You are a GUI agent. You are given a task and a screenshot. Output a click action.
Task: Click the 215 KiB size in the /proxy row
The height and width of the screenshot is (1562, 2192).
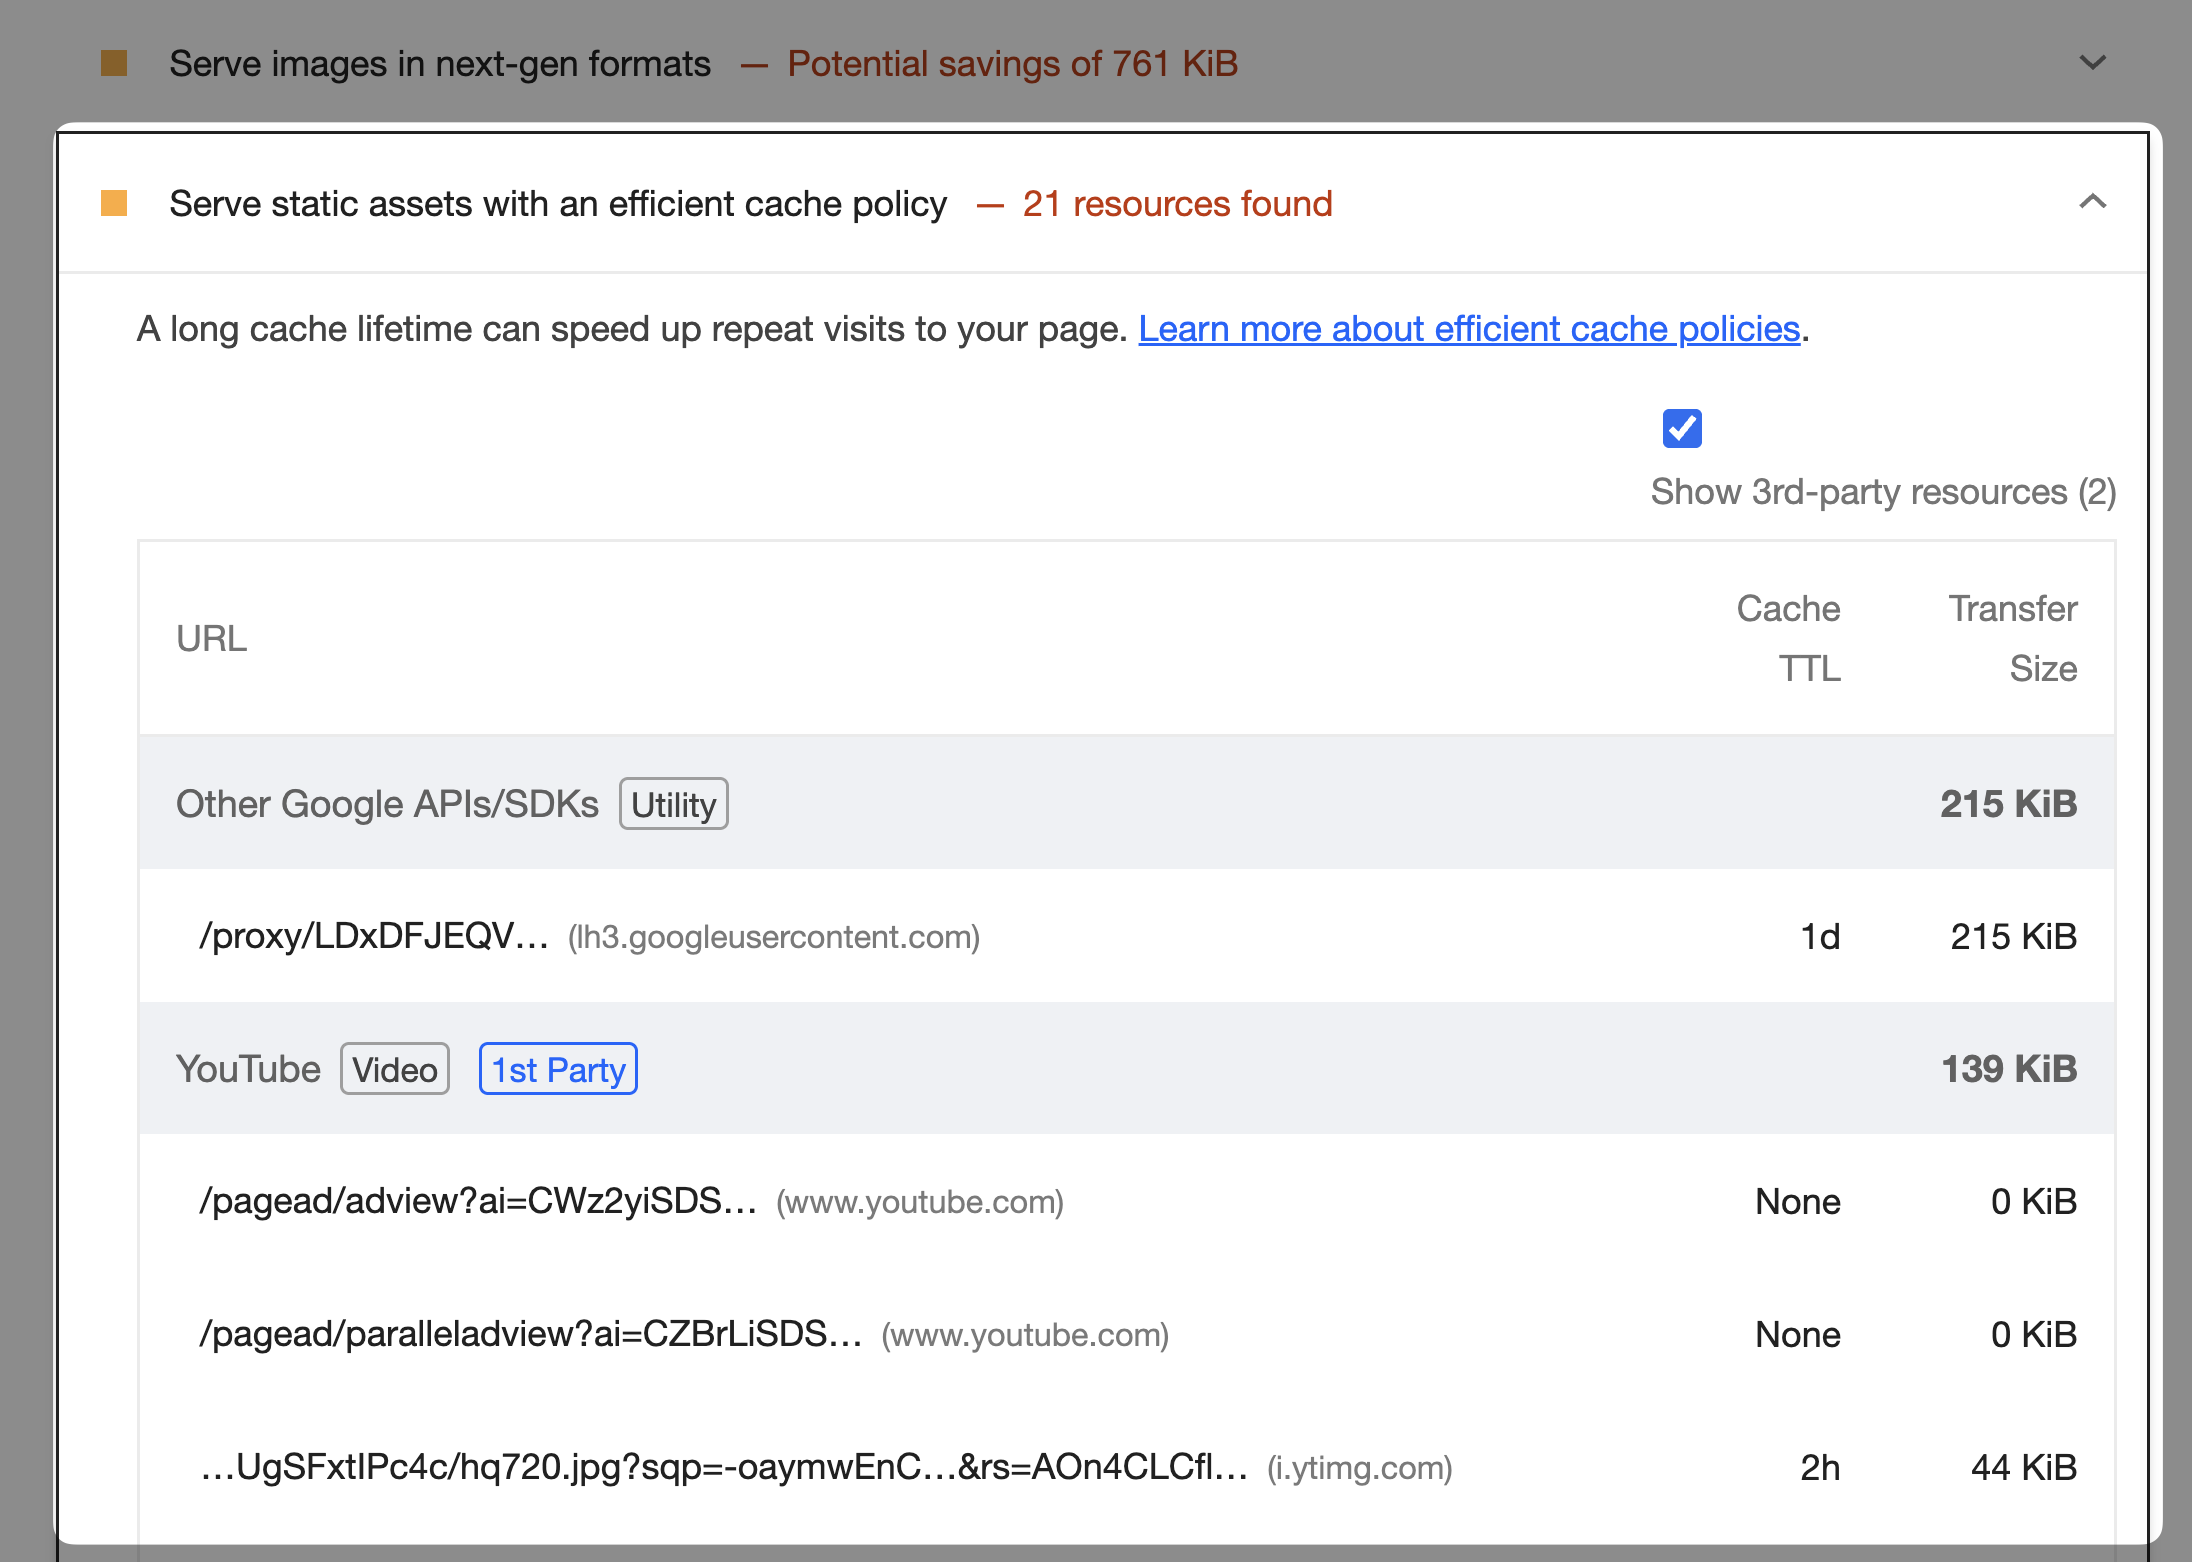2014,936
